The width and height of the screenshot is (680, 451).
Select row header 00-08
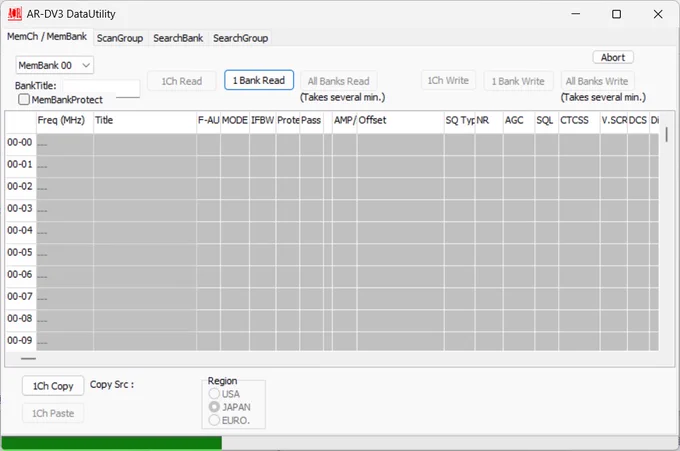(x=20, y=319)
